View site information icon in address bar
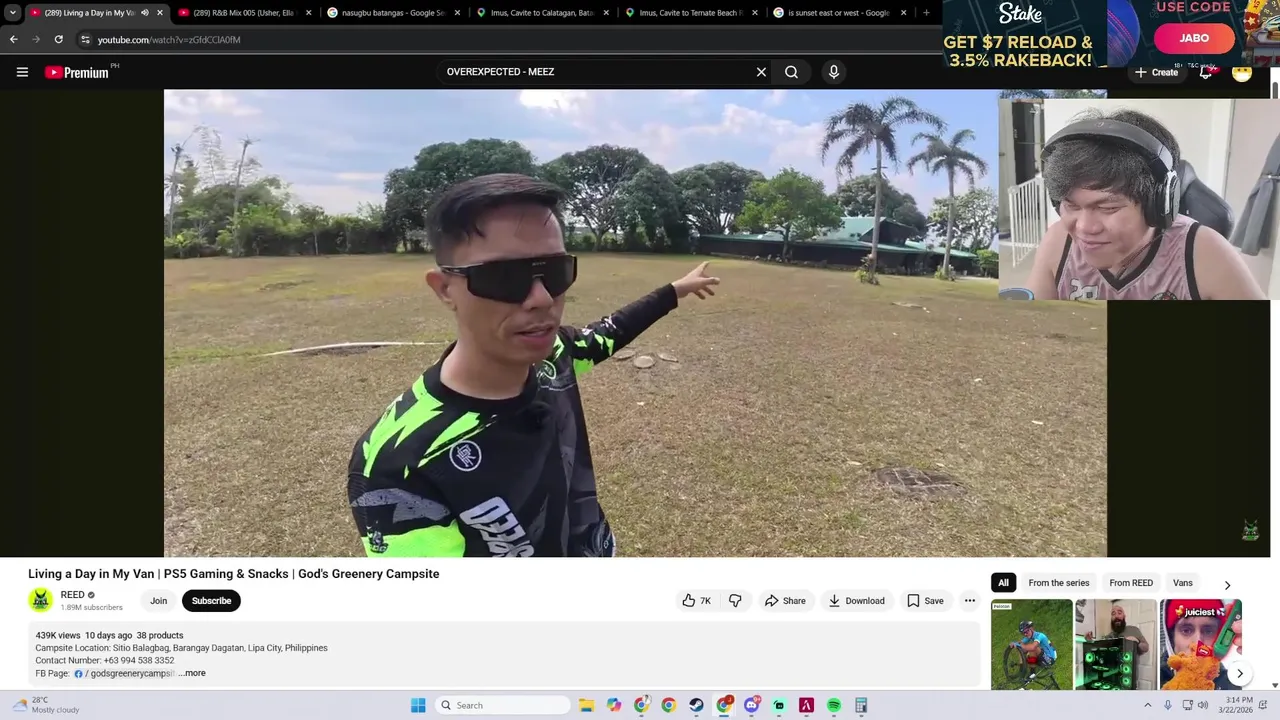1280x720 pixels. click(85, 39)
